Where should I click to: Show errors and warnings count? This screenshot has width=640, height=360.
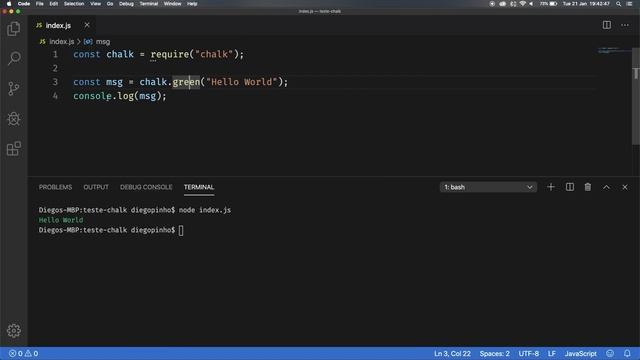[x=24, y=353]
